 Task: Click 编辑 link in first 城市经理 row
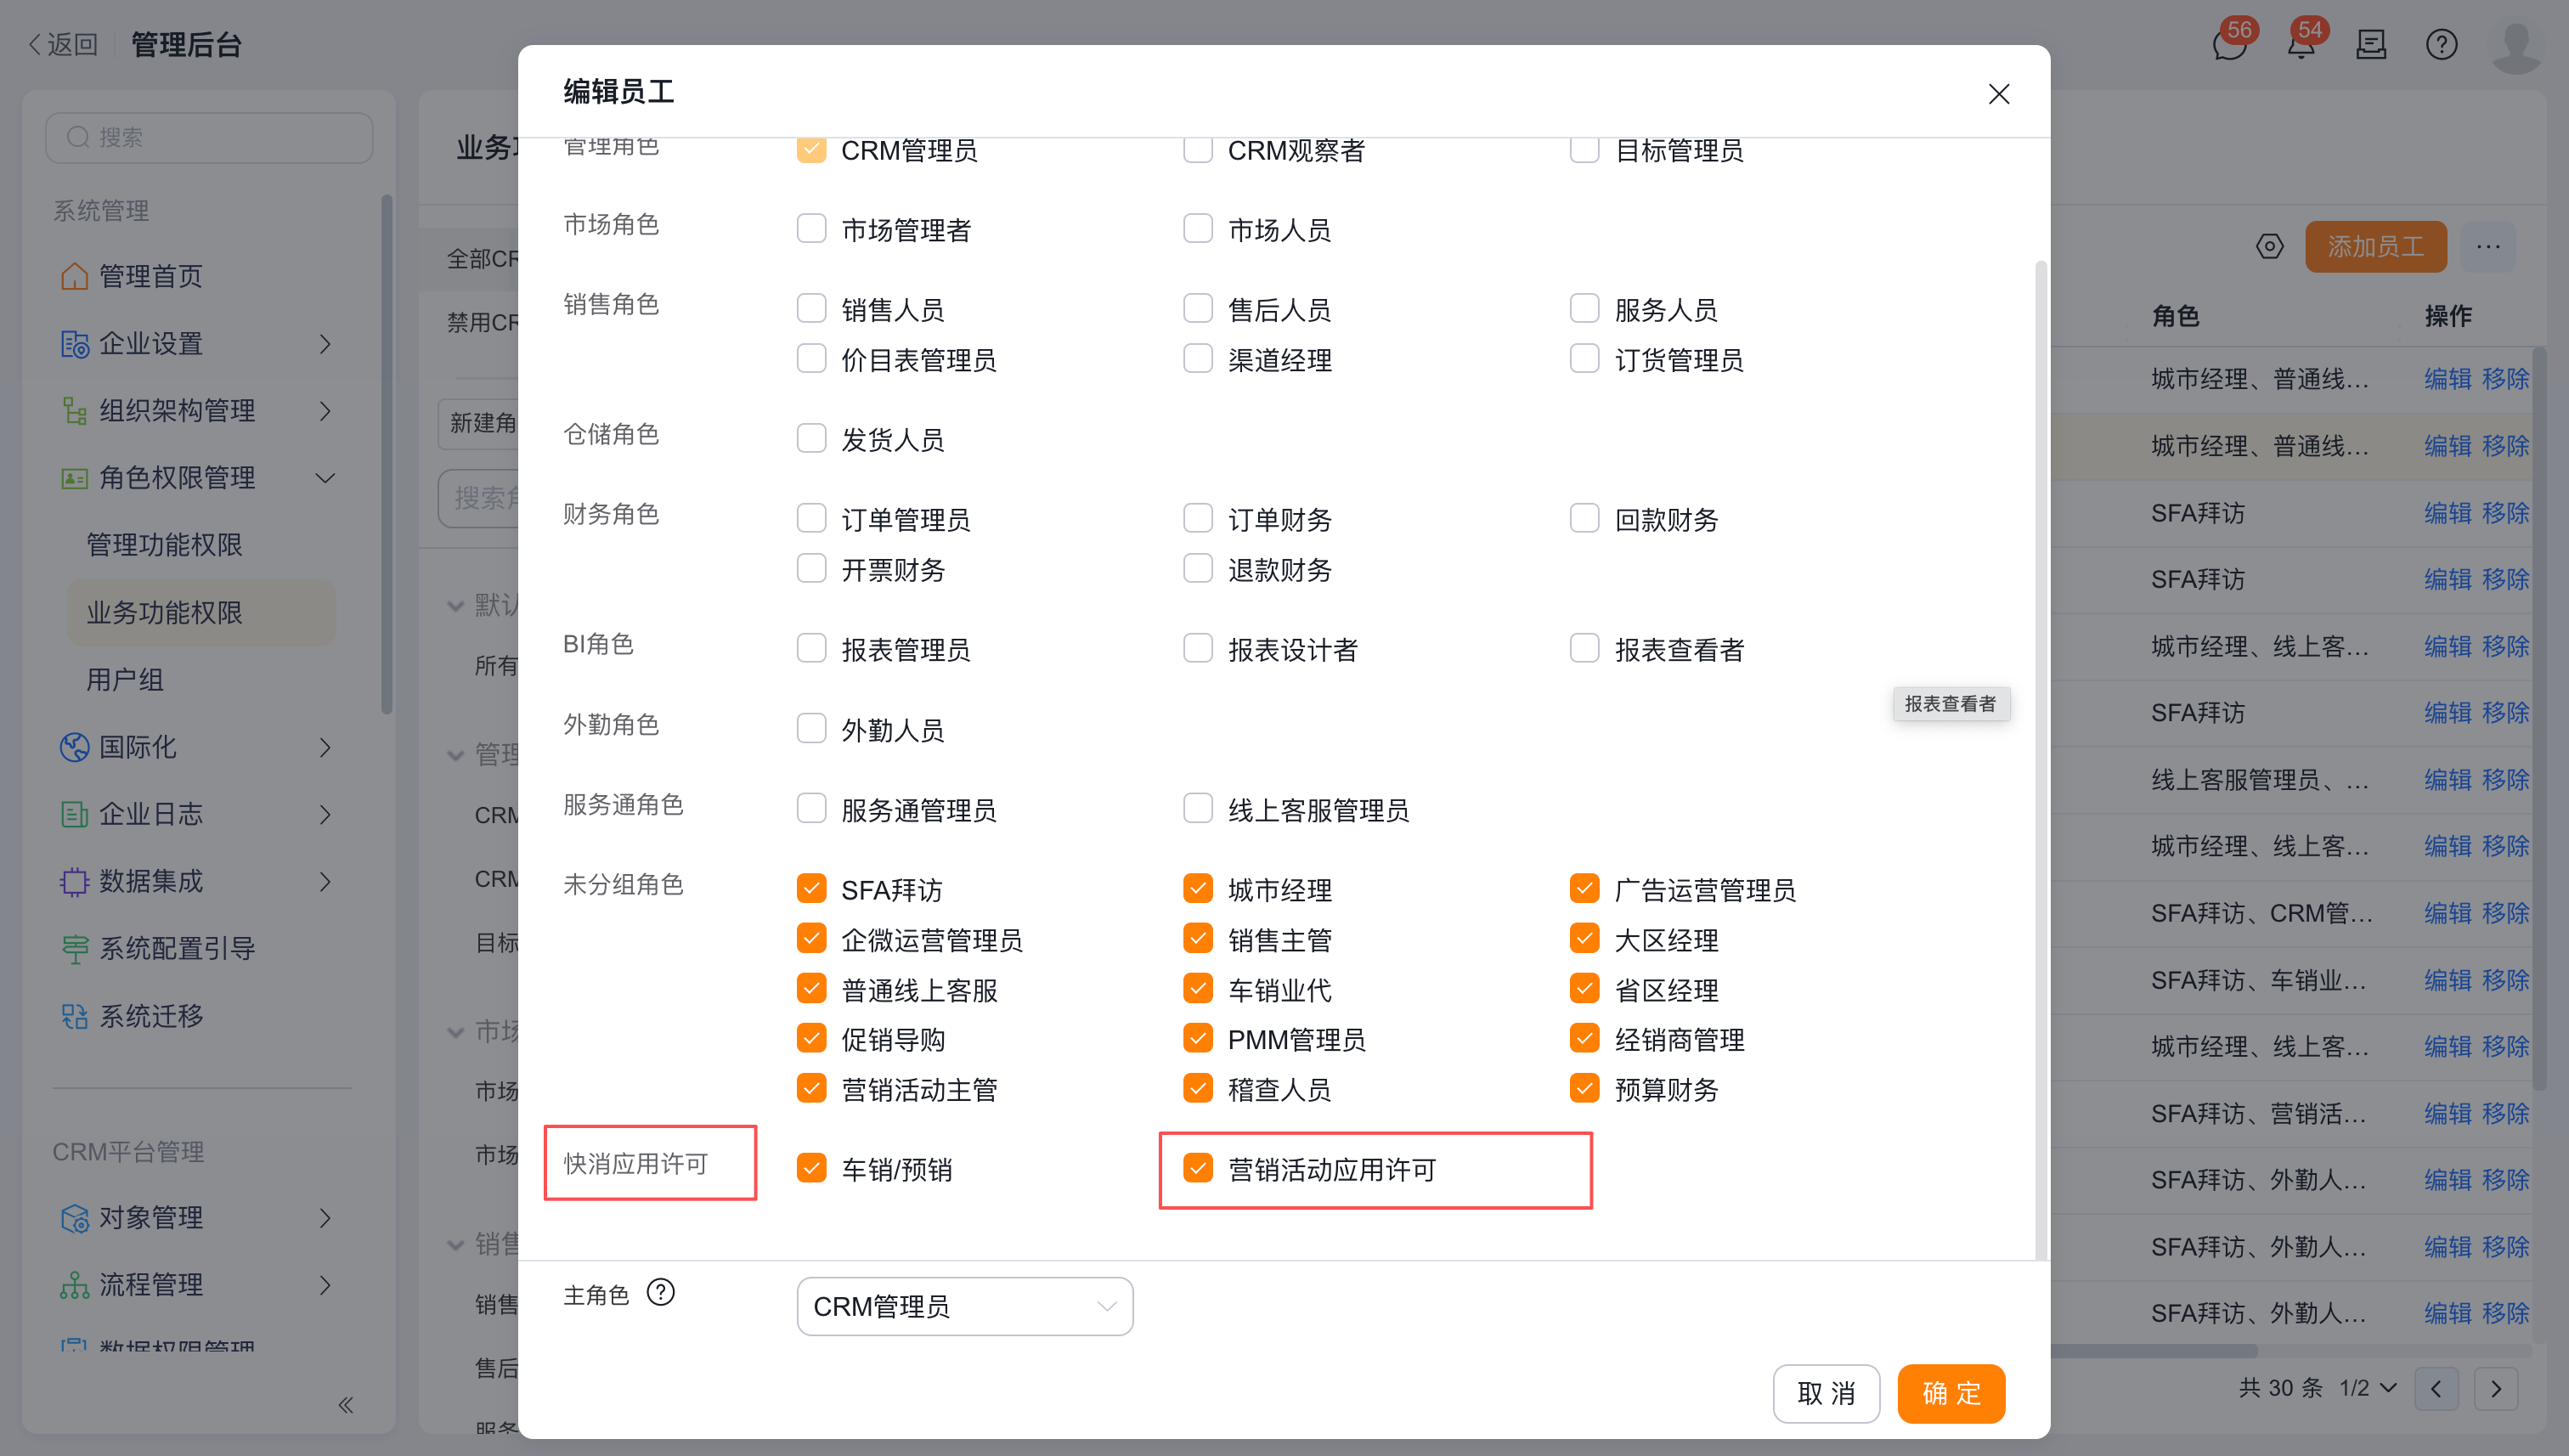click(x=2447, y=379)
